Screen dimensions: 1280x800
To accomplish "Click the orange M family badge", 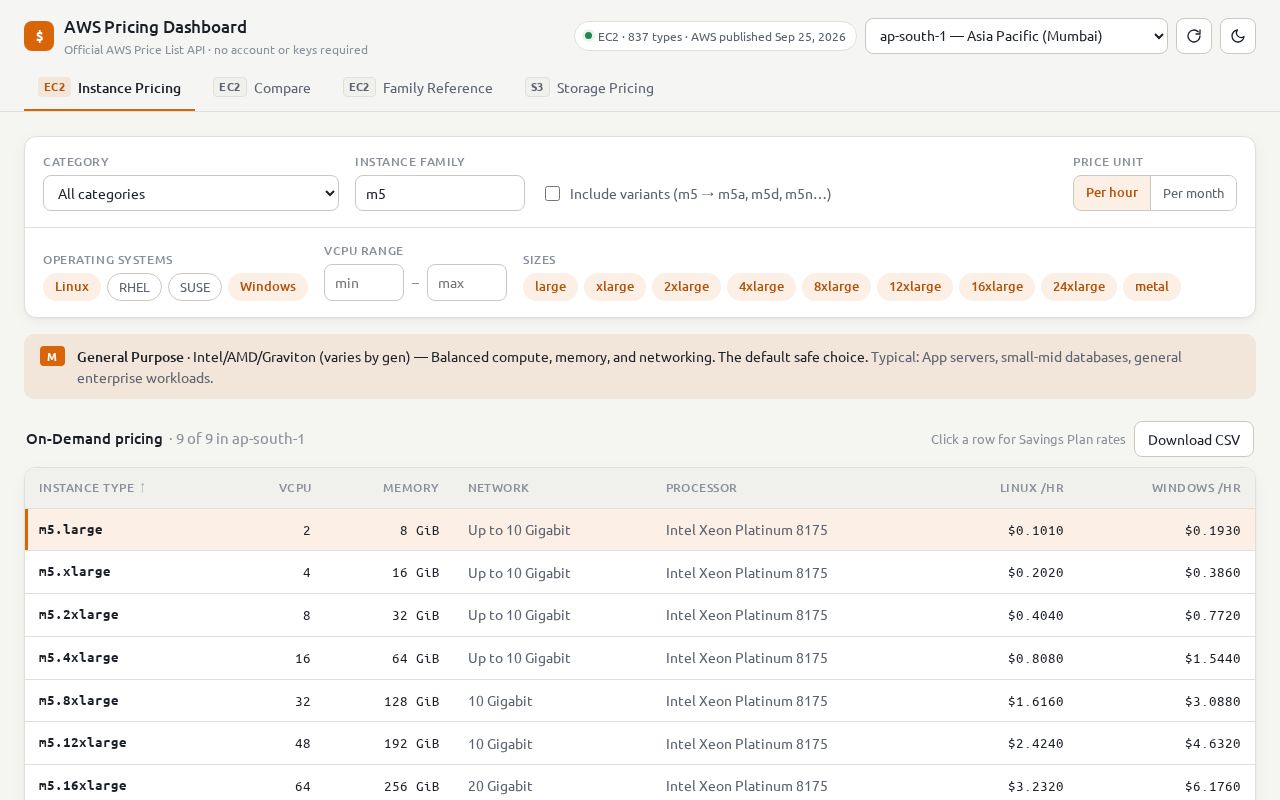I will point(52,356).
